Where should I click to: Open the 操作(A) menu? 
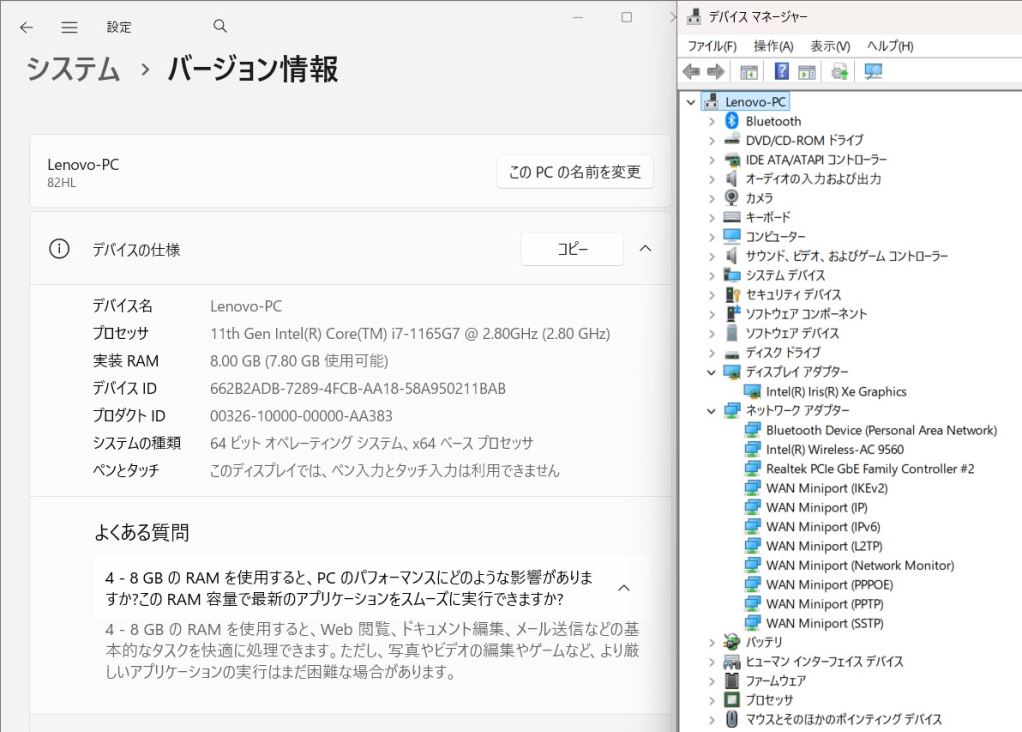tap(773, 46)
